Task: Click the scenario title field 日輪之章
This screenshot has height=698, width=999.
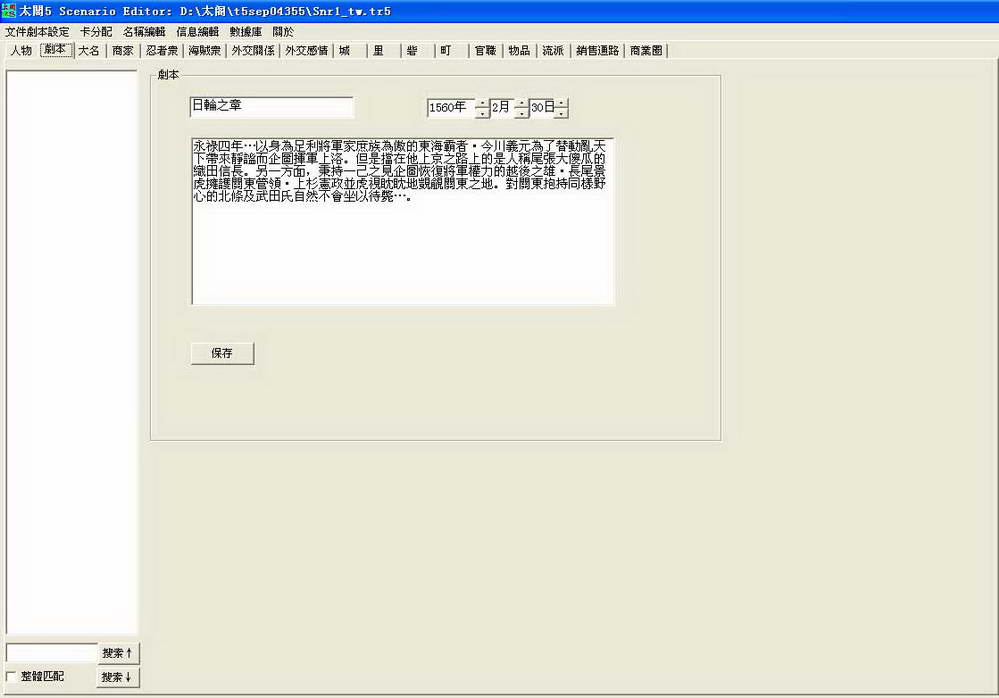Action: coord(271,107)
